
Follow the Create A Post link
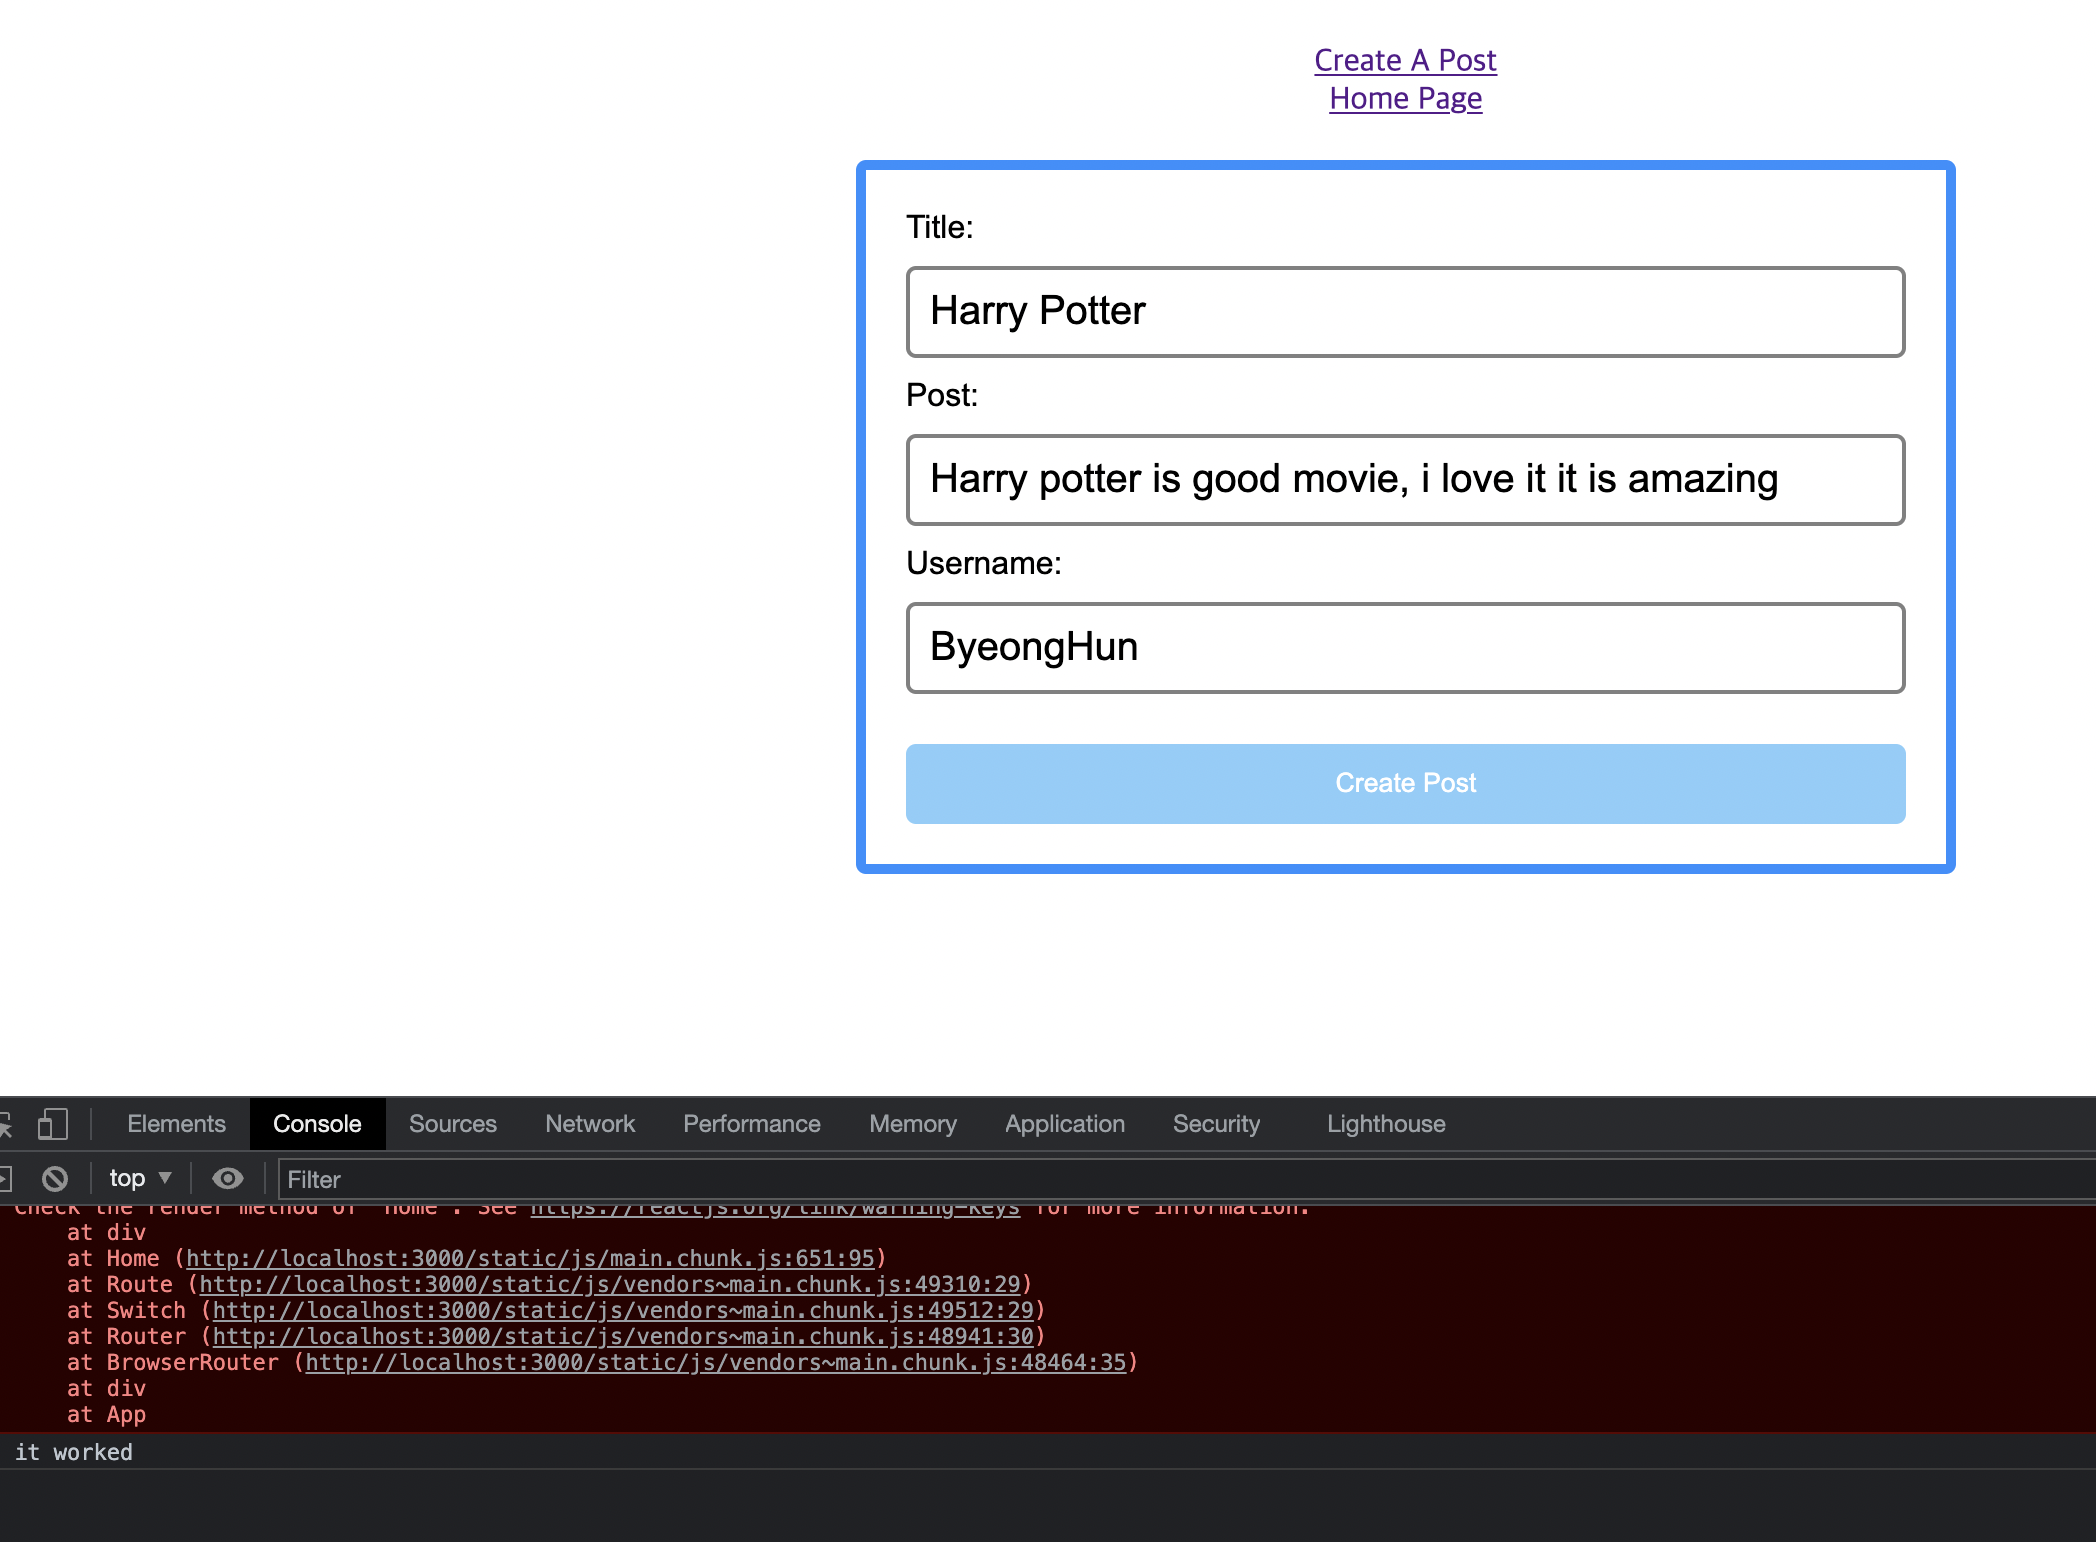click(x=1405, y=60)
